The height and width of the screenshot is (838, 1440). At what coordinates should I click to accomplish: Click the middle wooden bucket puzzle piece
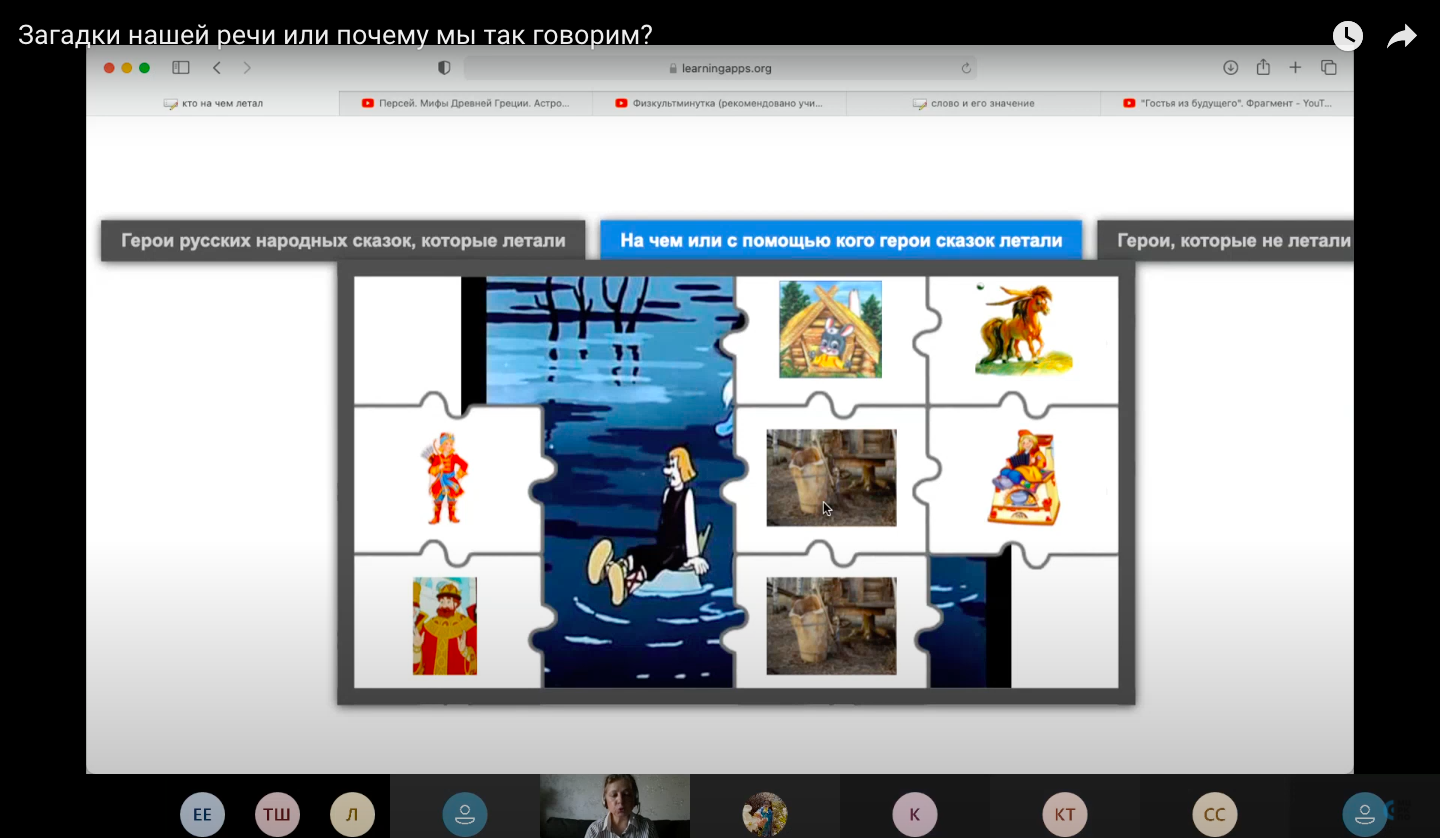tap(831, 478)
